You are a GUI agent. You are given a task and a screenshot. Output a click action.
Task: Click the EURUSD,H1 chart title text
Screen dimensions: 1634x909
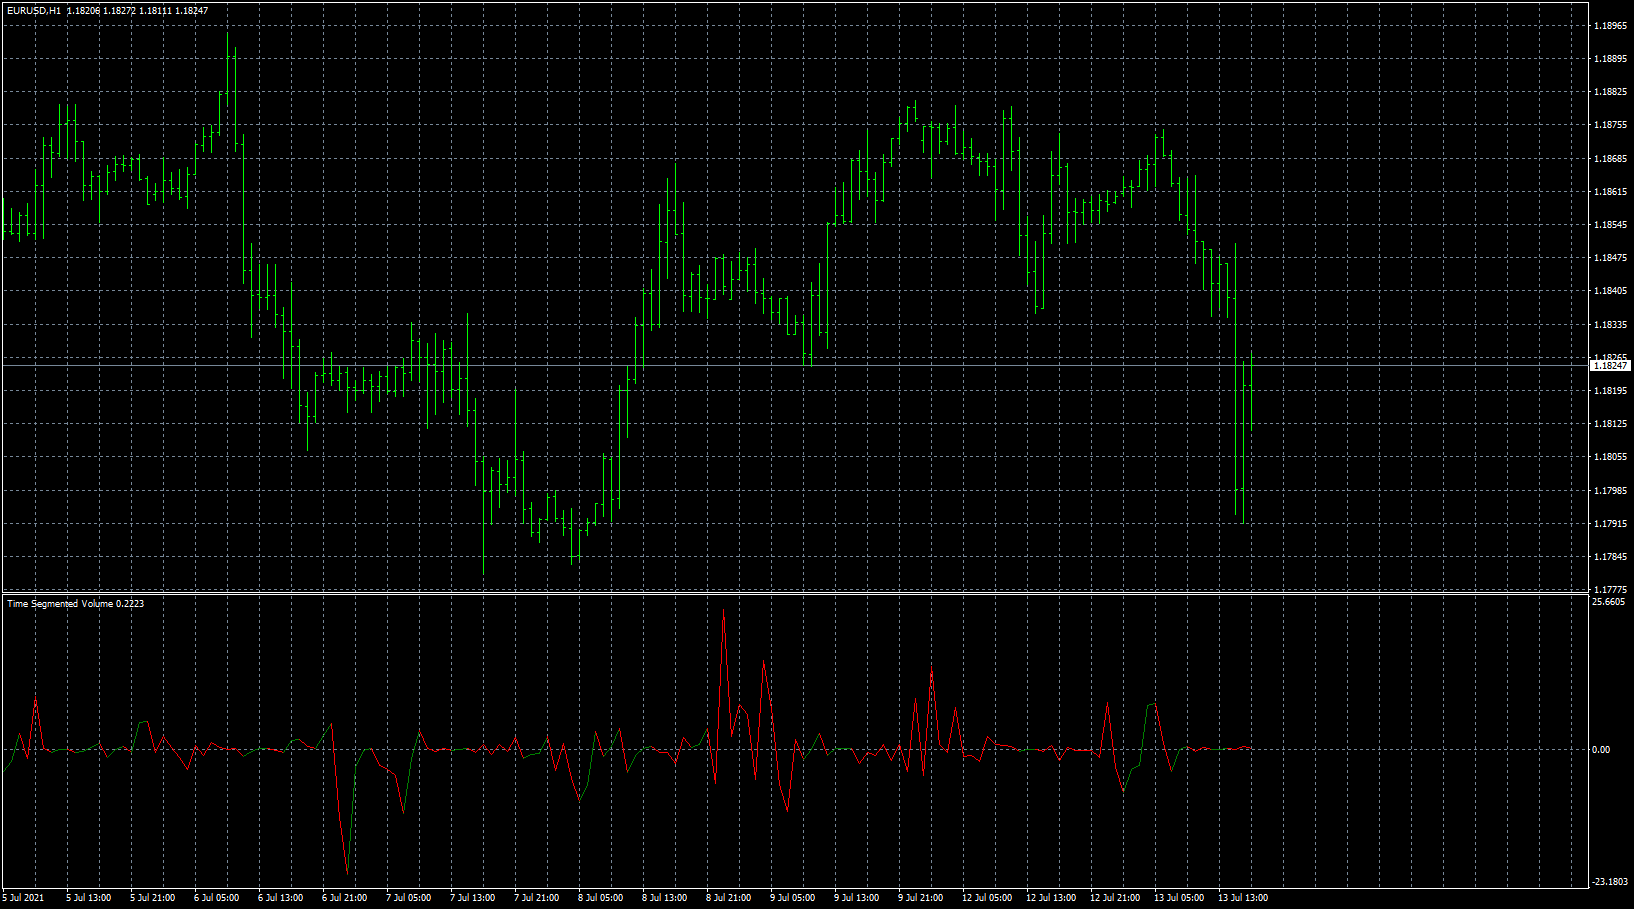click(34, 10)
